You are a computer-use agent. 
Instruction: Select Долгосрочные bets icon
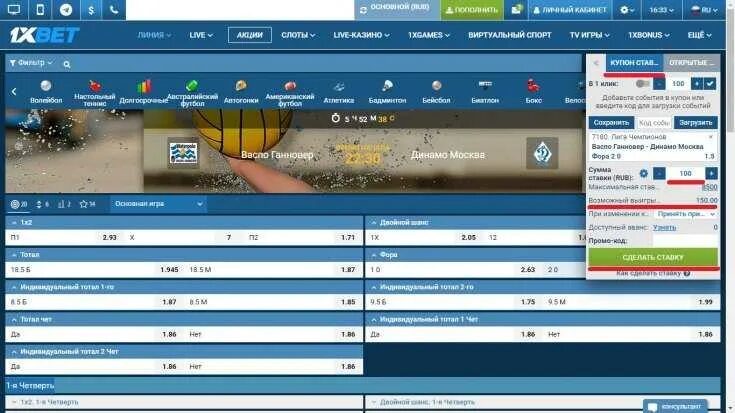pos(143,91)
